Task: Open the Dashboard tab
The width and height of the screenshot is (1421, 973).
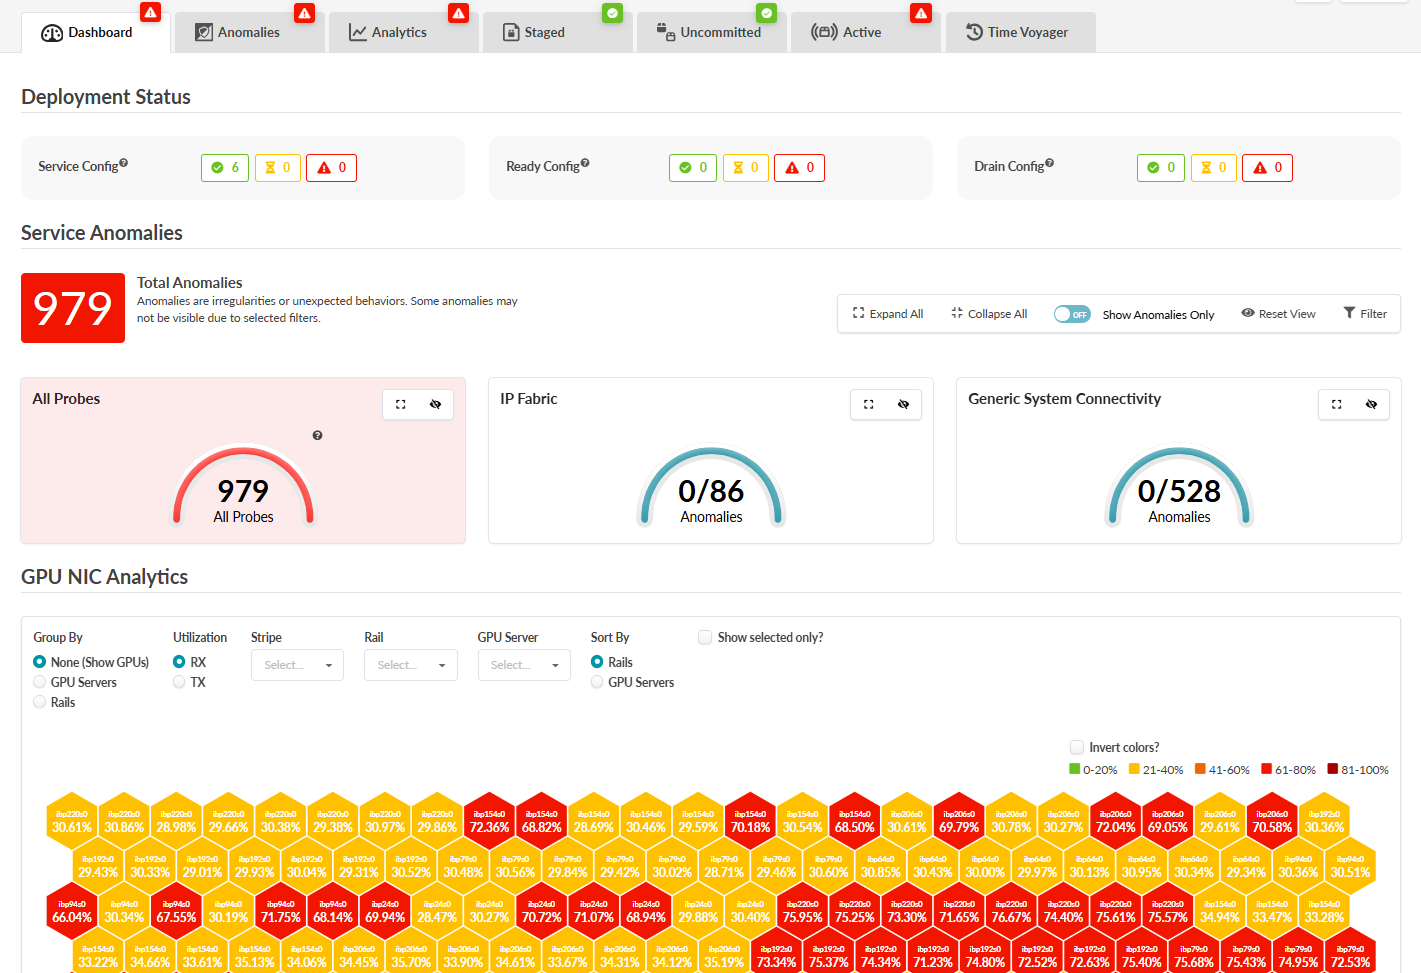Action: click(x=95, y=32)
